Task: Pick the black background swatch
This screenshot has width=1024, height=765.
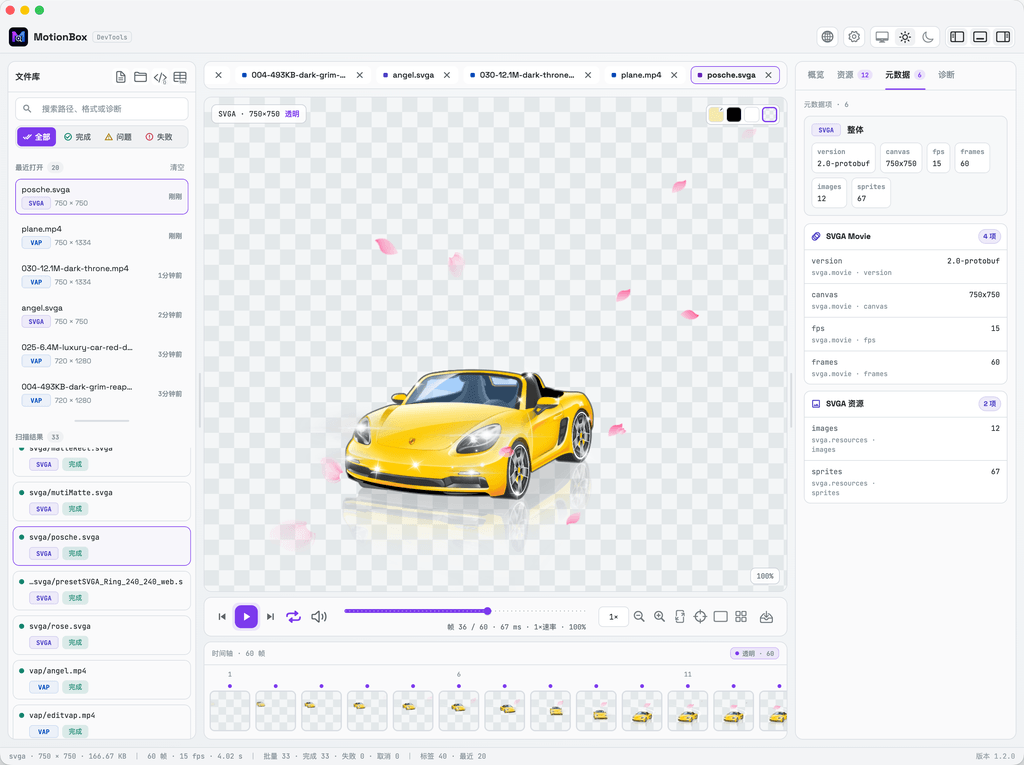Action: pyautogui.click(x=734, y=114)
